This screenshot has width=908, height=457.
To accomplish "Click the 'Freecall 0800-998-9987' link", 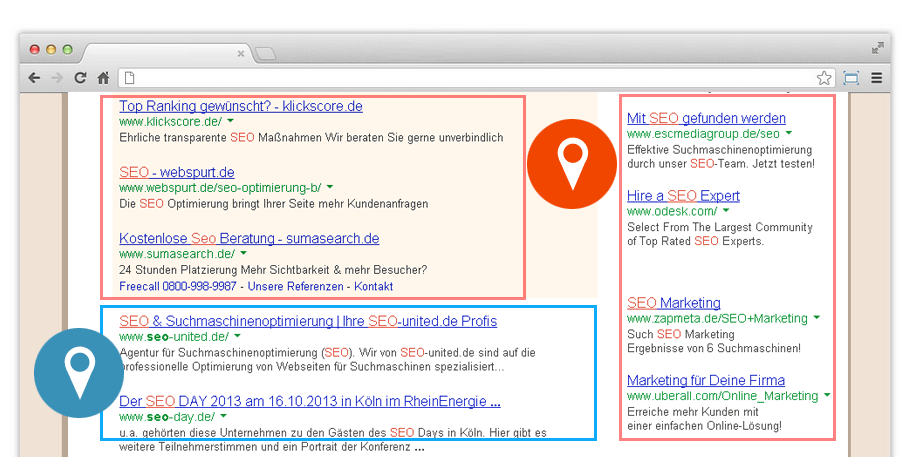I will (178, 286).
